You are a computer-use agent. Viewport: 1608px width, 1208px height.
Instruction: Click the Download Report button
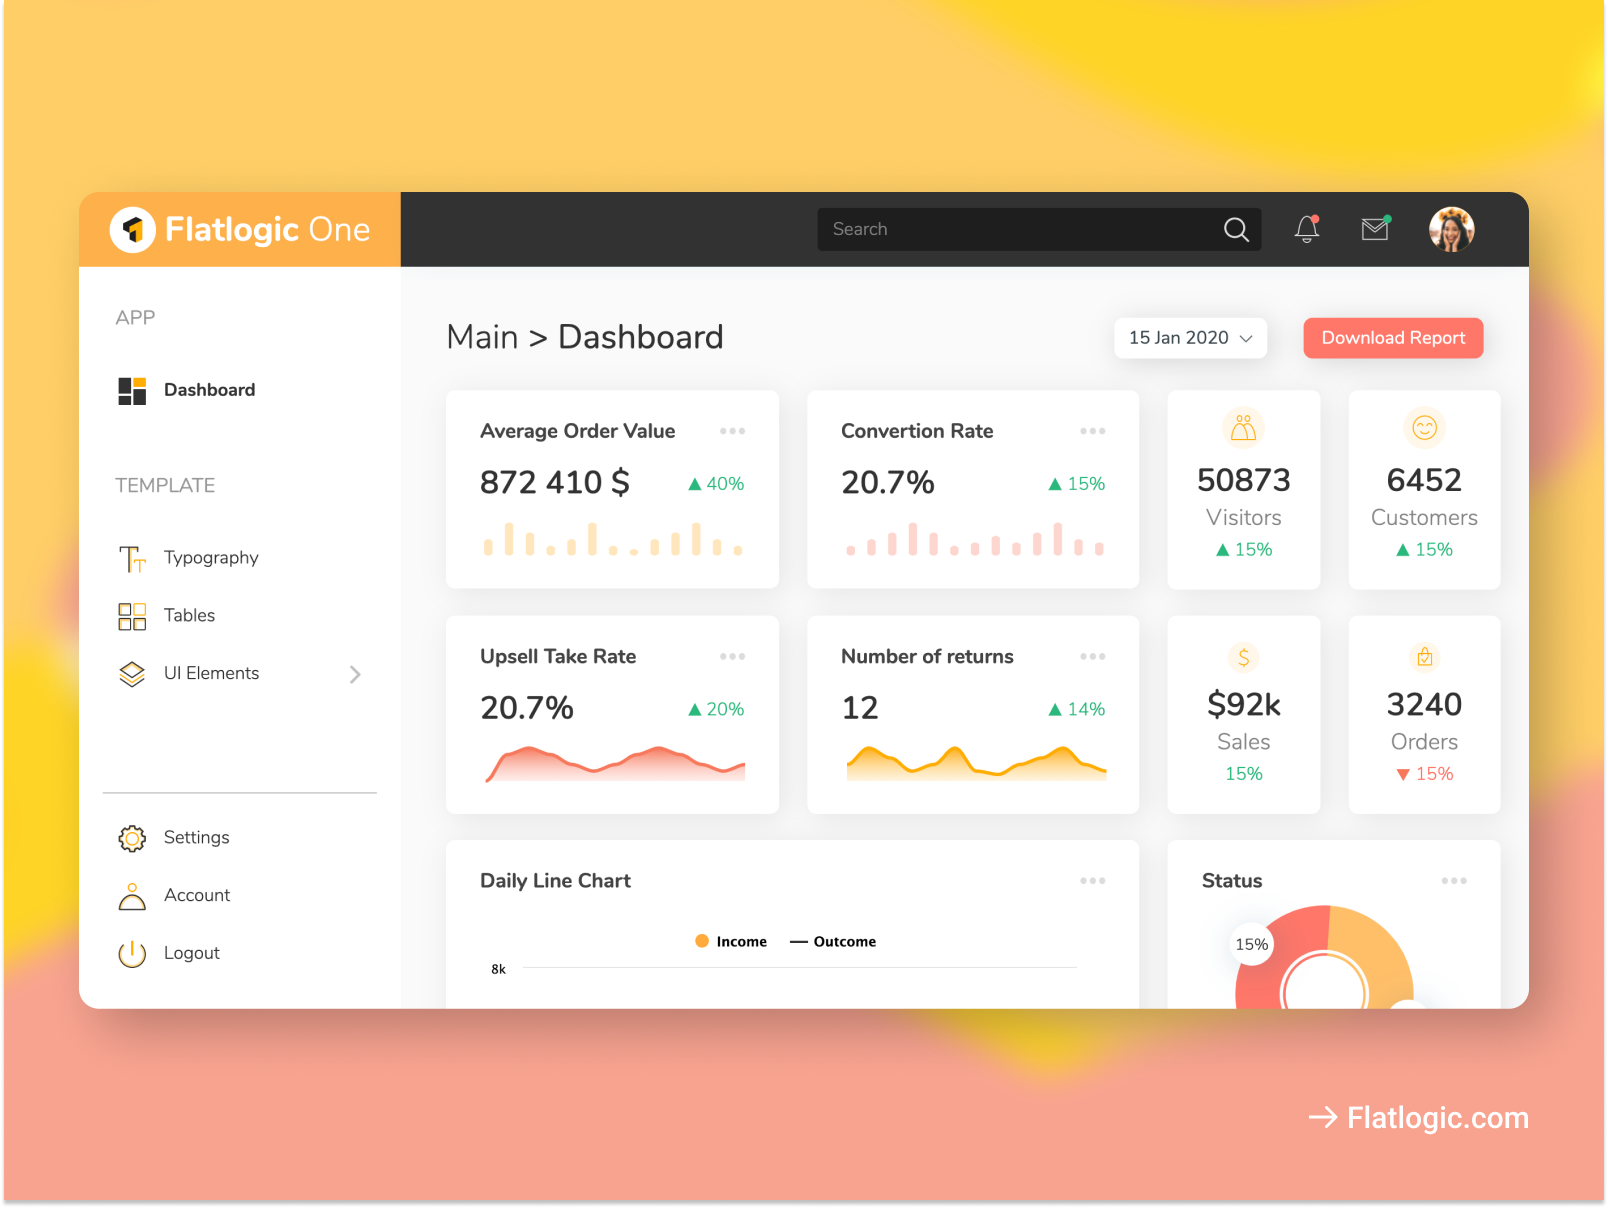(x=1393, y=338)
